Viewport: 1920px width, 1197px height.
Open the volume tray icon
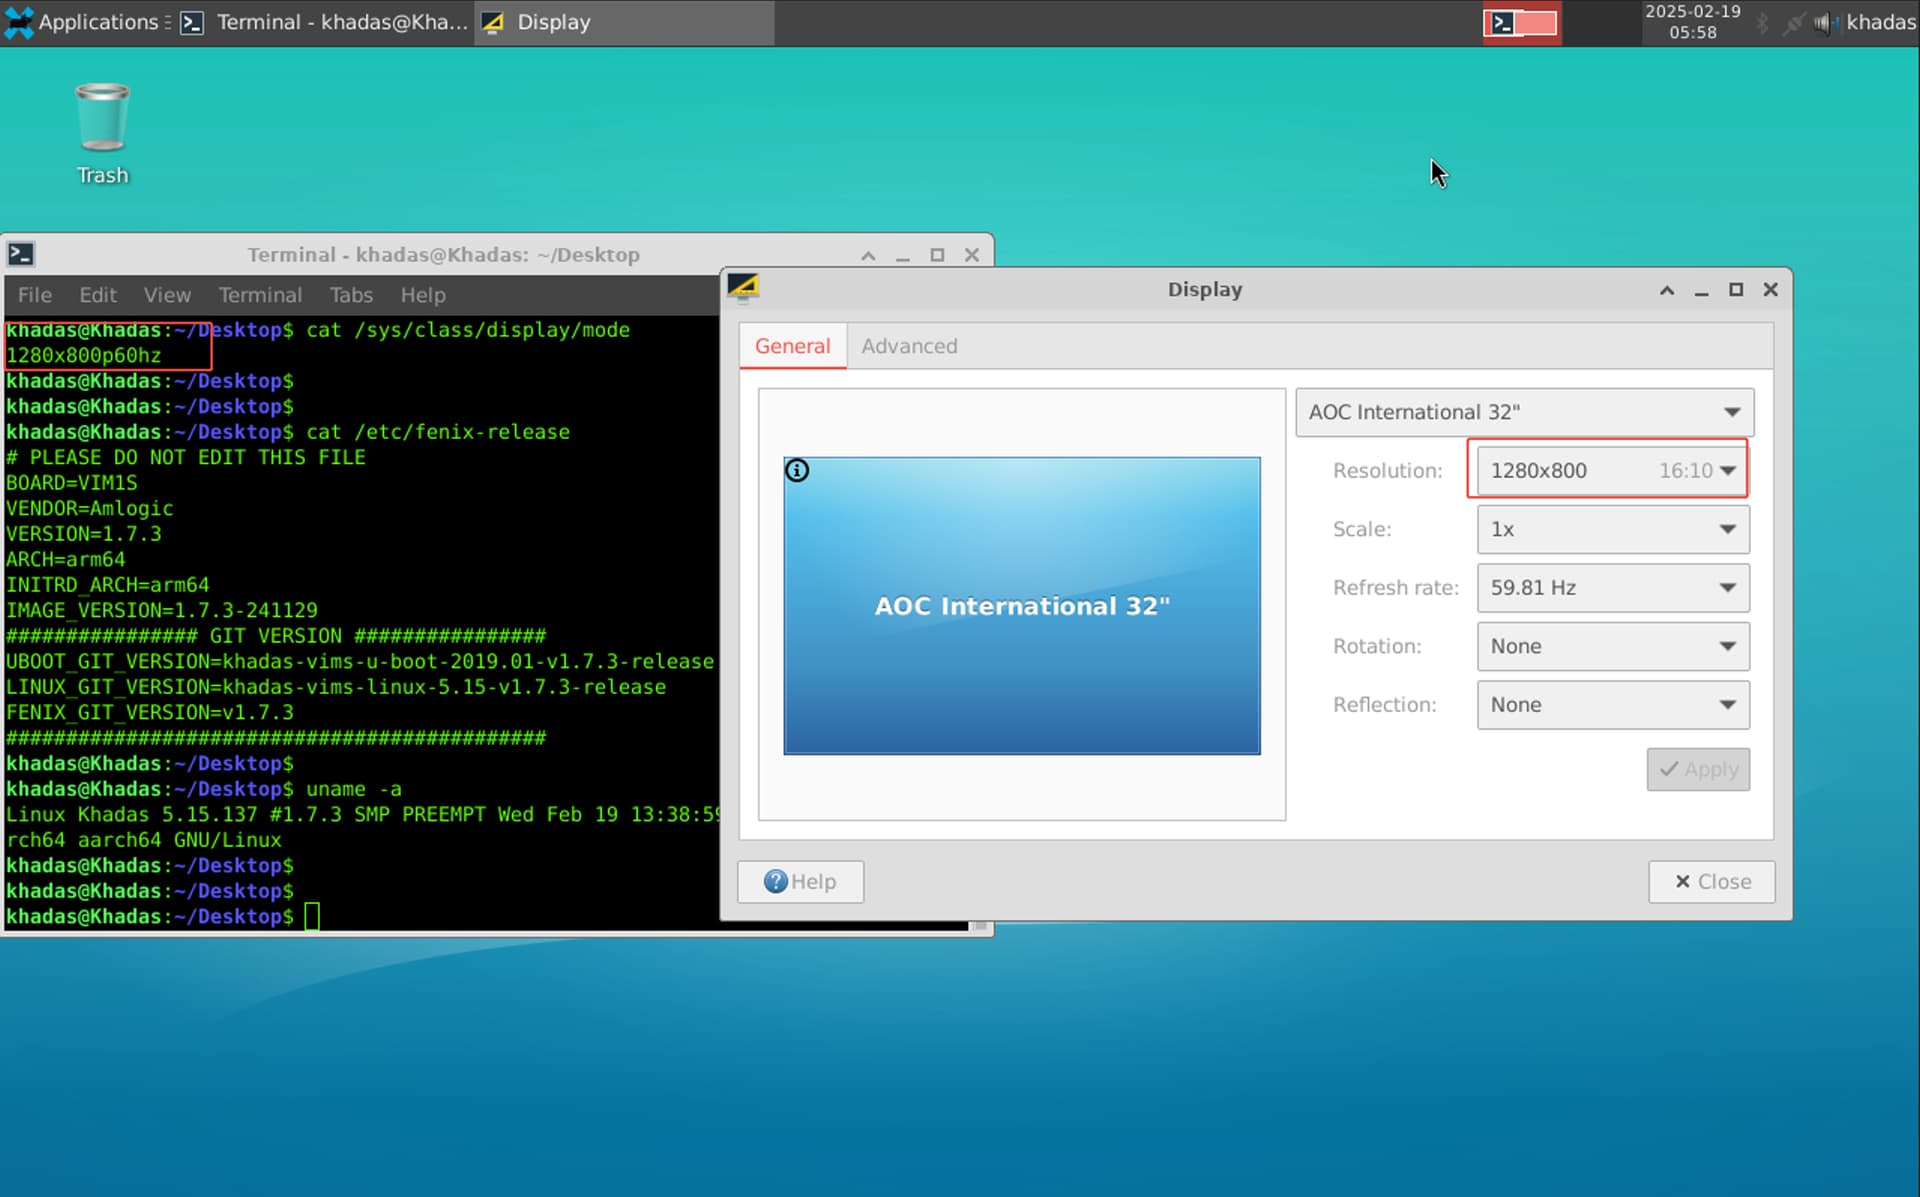coord(1825,23)
